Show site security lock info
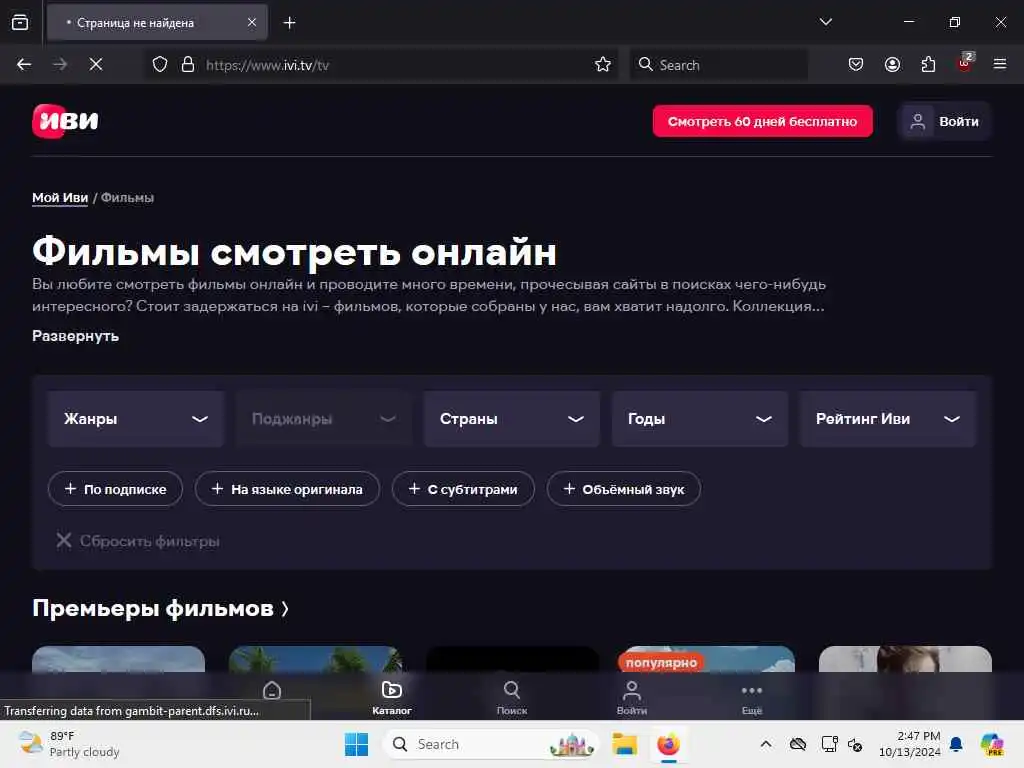Screen dimensions: 1024x768 pos(188,64)
